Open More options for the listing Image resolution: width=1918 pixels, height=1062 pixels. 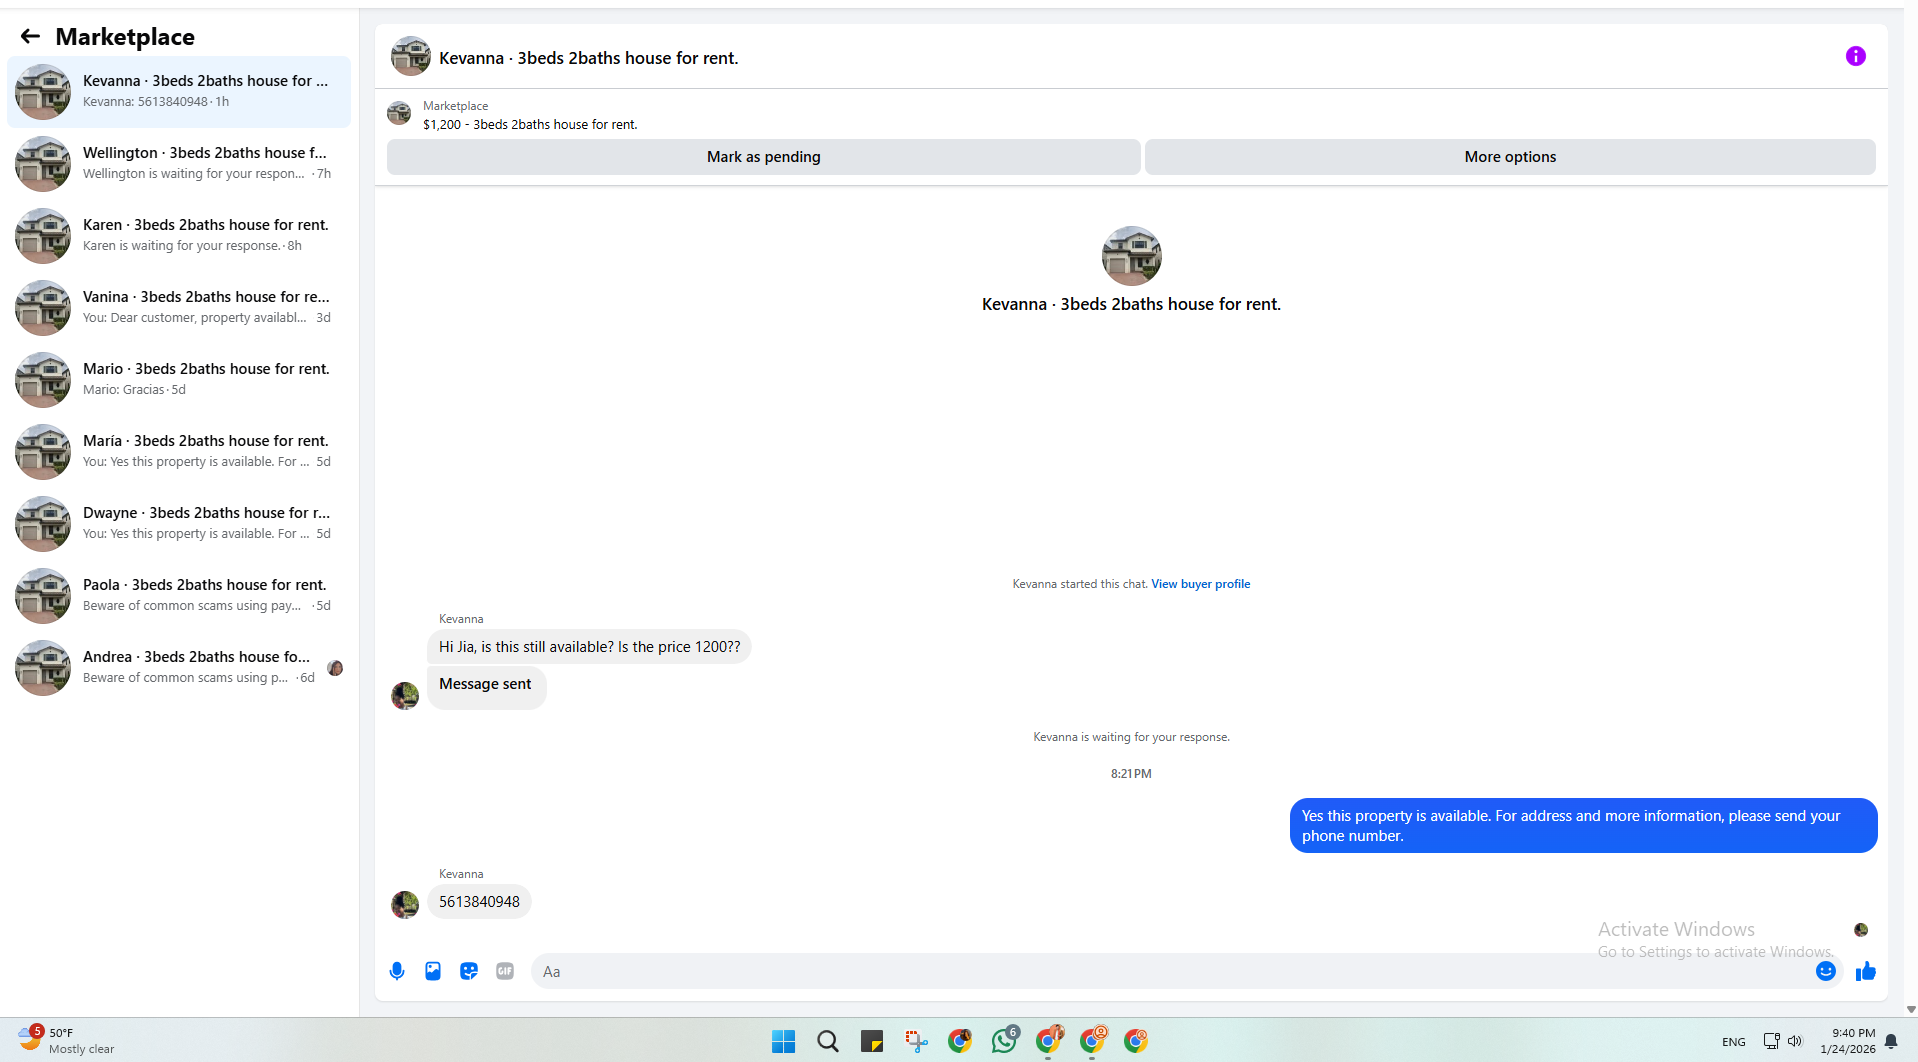[x=1510, y=157]
